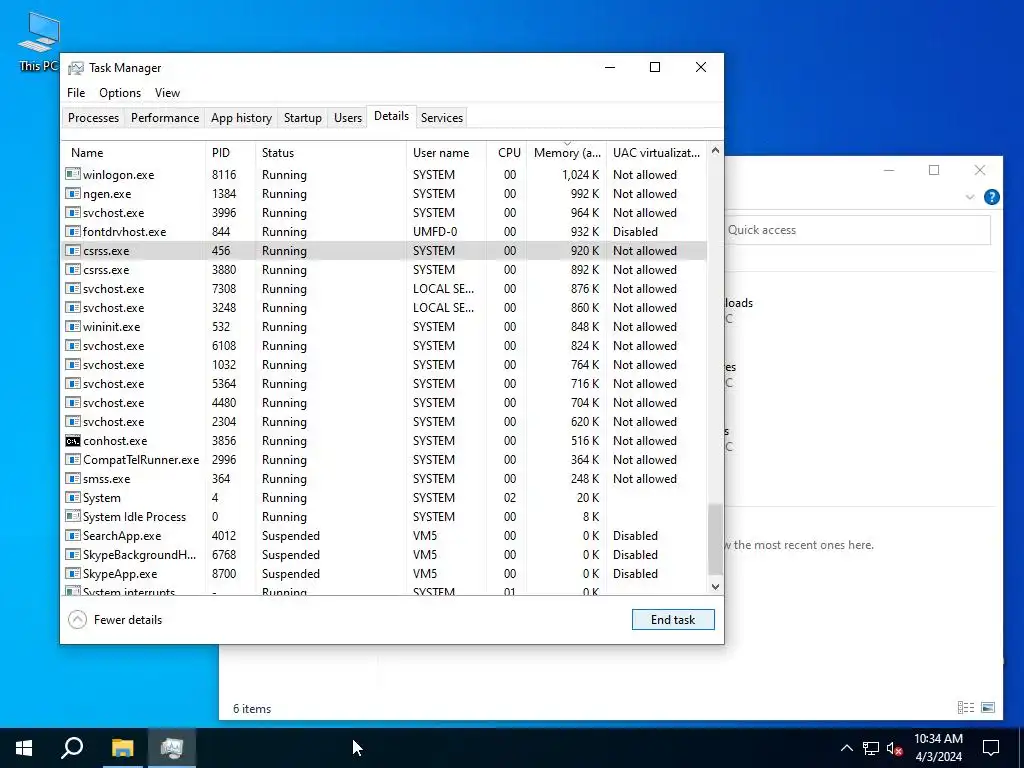Select svchost.exe row with PID 6108

[385, 345]
